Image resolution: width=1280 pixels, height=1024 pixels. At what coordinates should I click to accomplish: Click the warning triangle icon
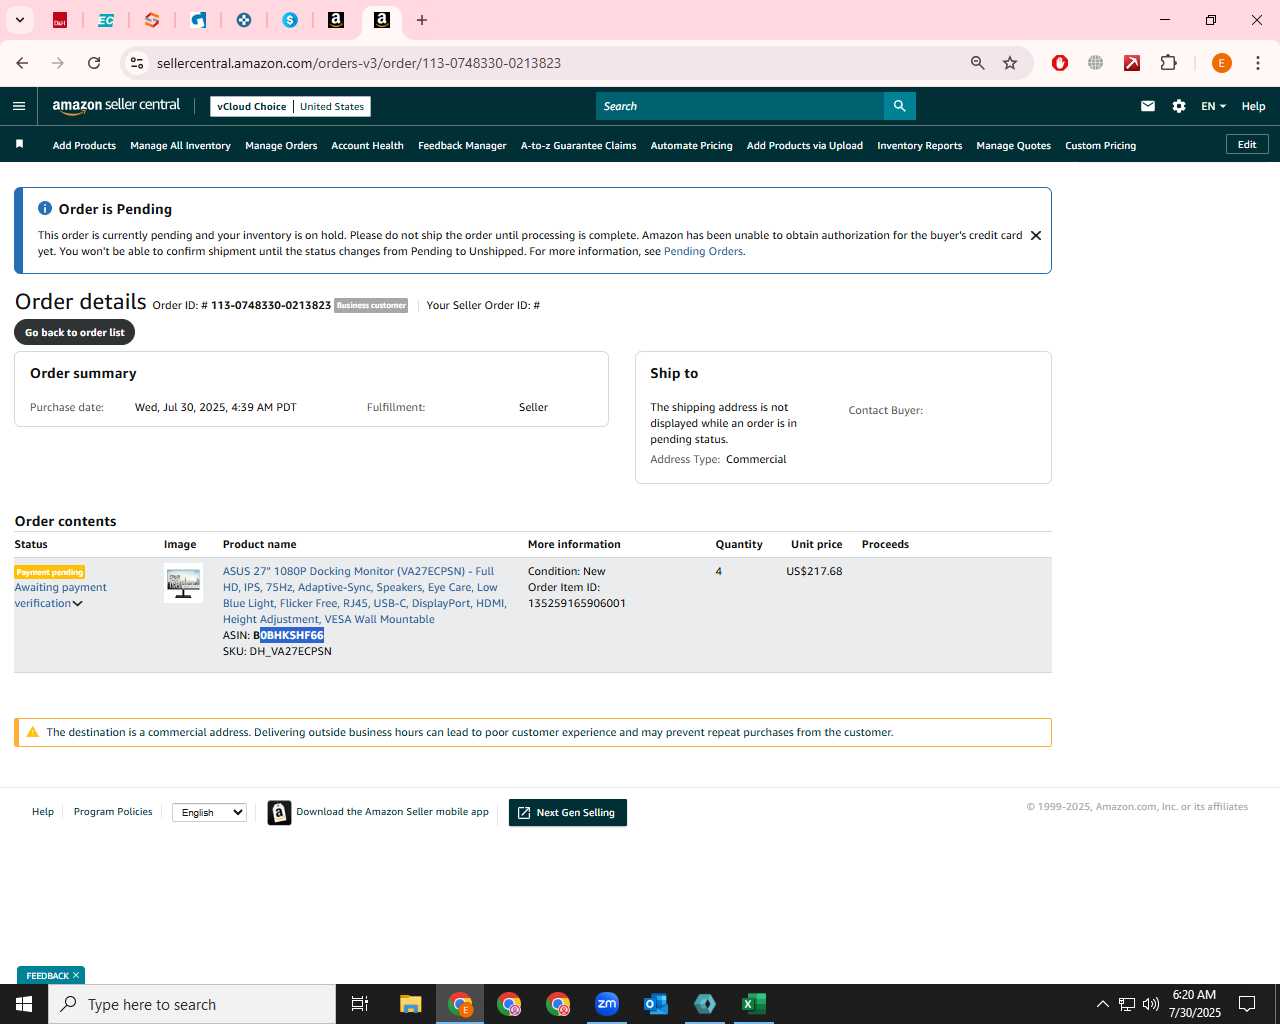pos(32,732)
